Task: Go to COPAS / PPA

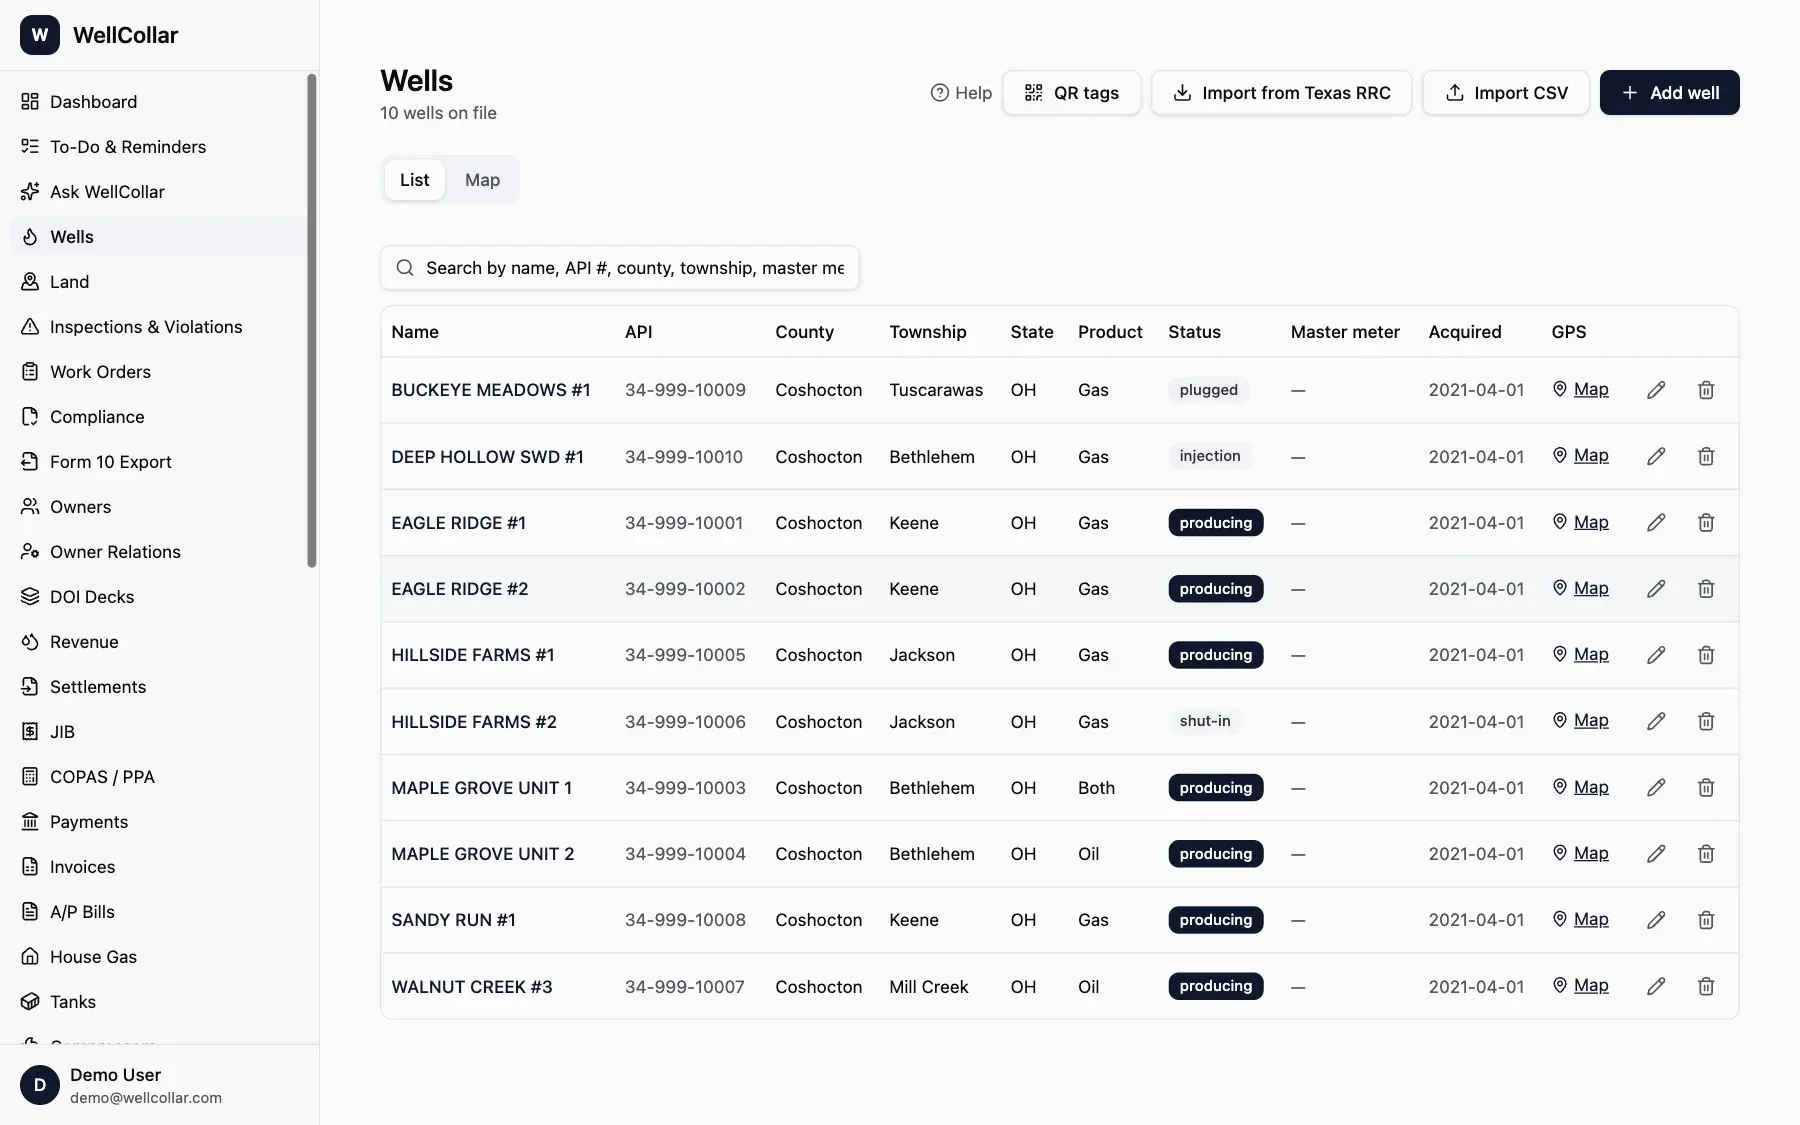Action: point(158,777)
